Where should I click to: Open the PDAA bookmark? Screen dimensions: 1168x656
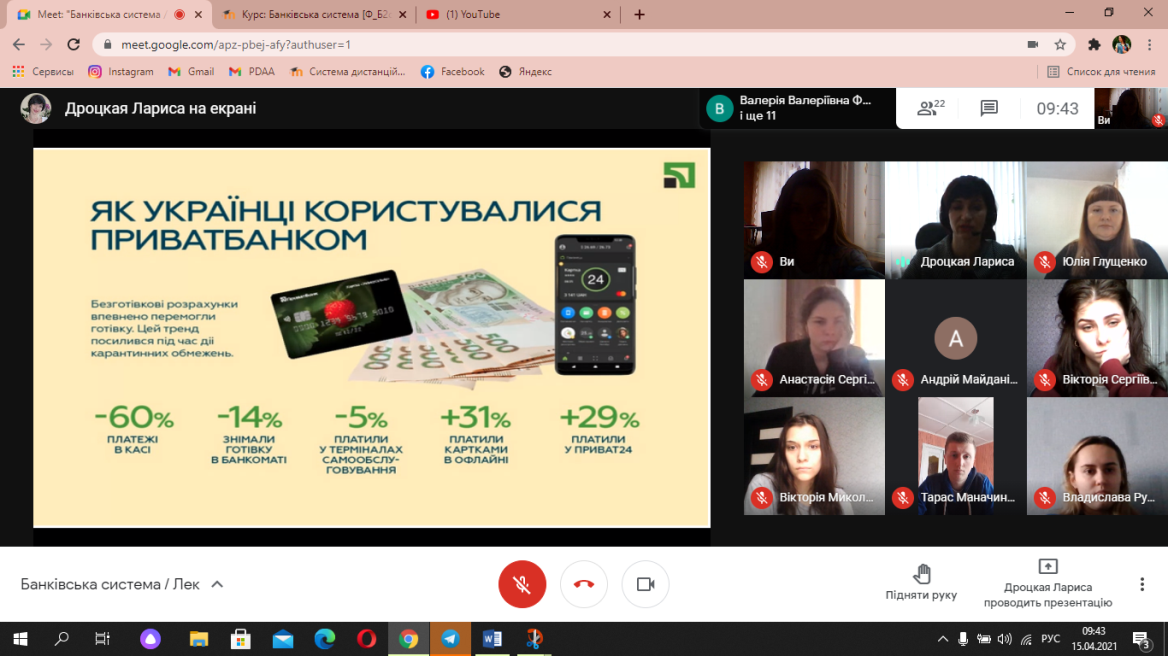tap(252, 71)
